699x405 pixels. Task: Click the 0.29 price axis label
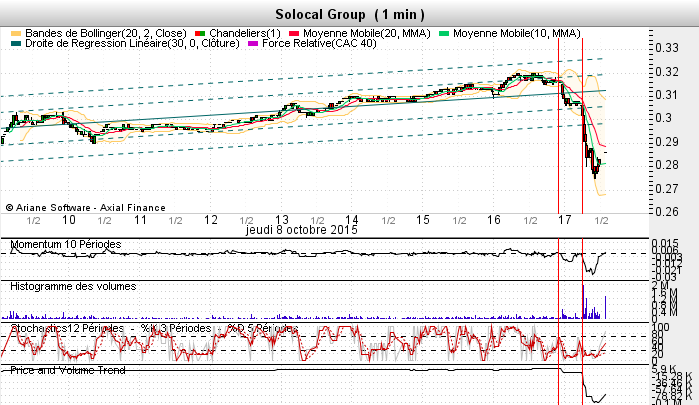click(667, 142)
